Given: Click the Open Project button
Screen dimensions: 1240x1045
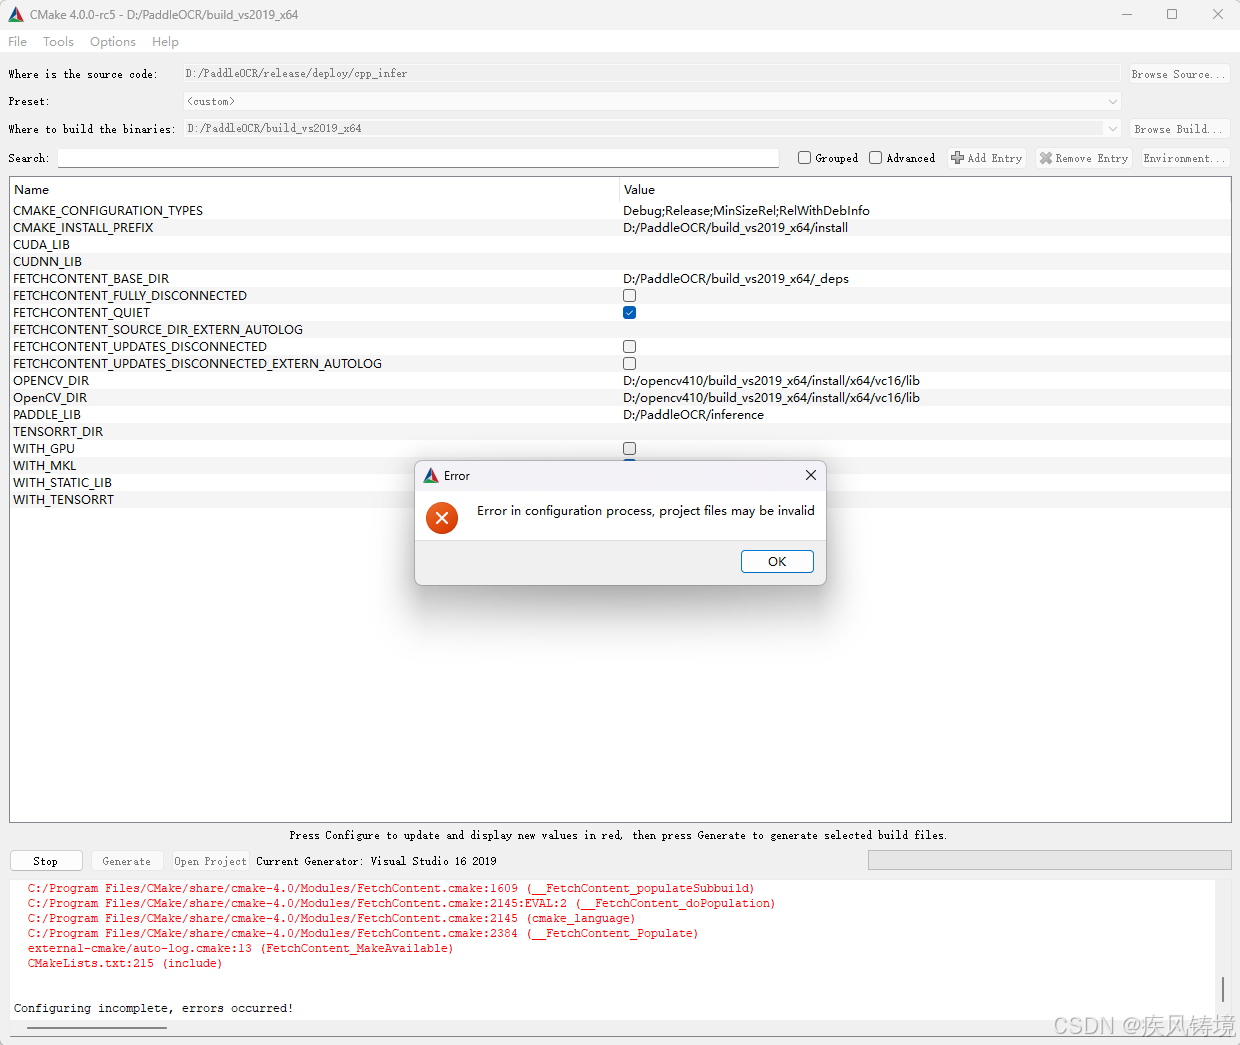Looking at the screenshot, I should tap(210, 861).
